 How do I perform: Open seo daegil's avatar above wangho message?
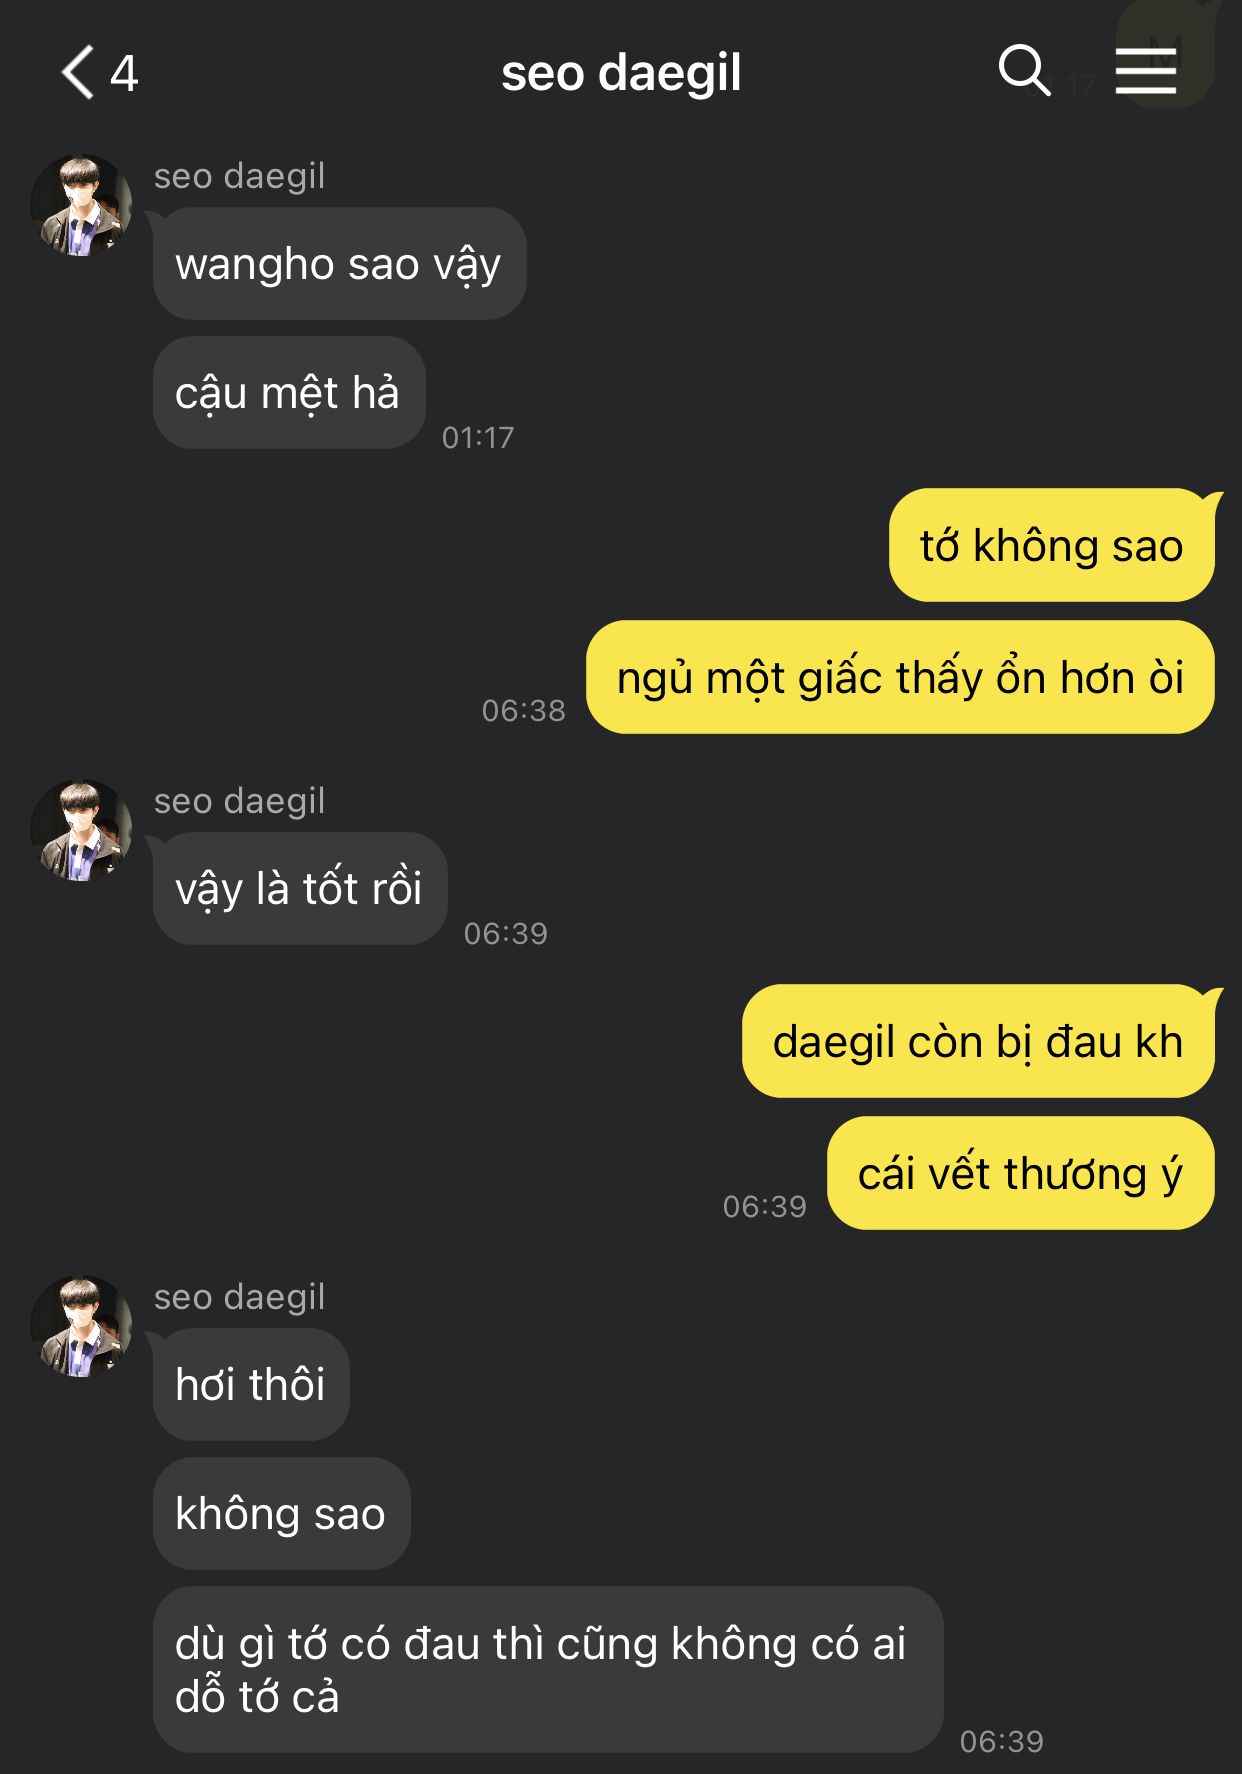coord(81,206)
